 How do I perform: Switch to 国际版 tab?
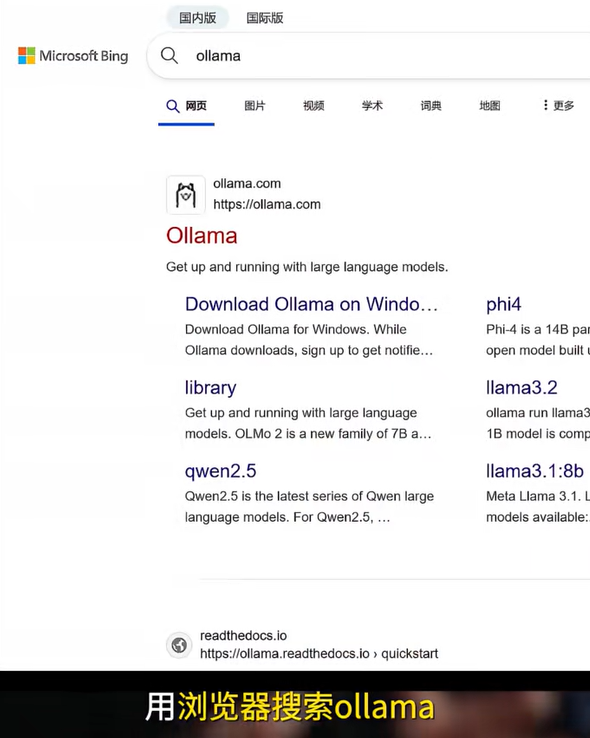pos(265,18)
